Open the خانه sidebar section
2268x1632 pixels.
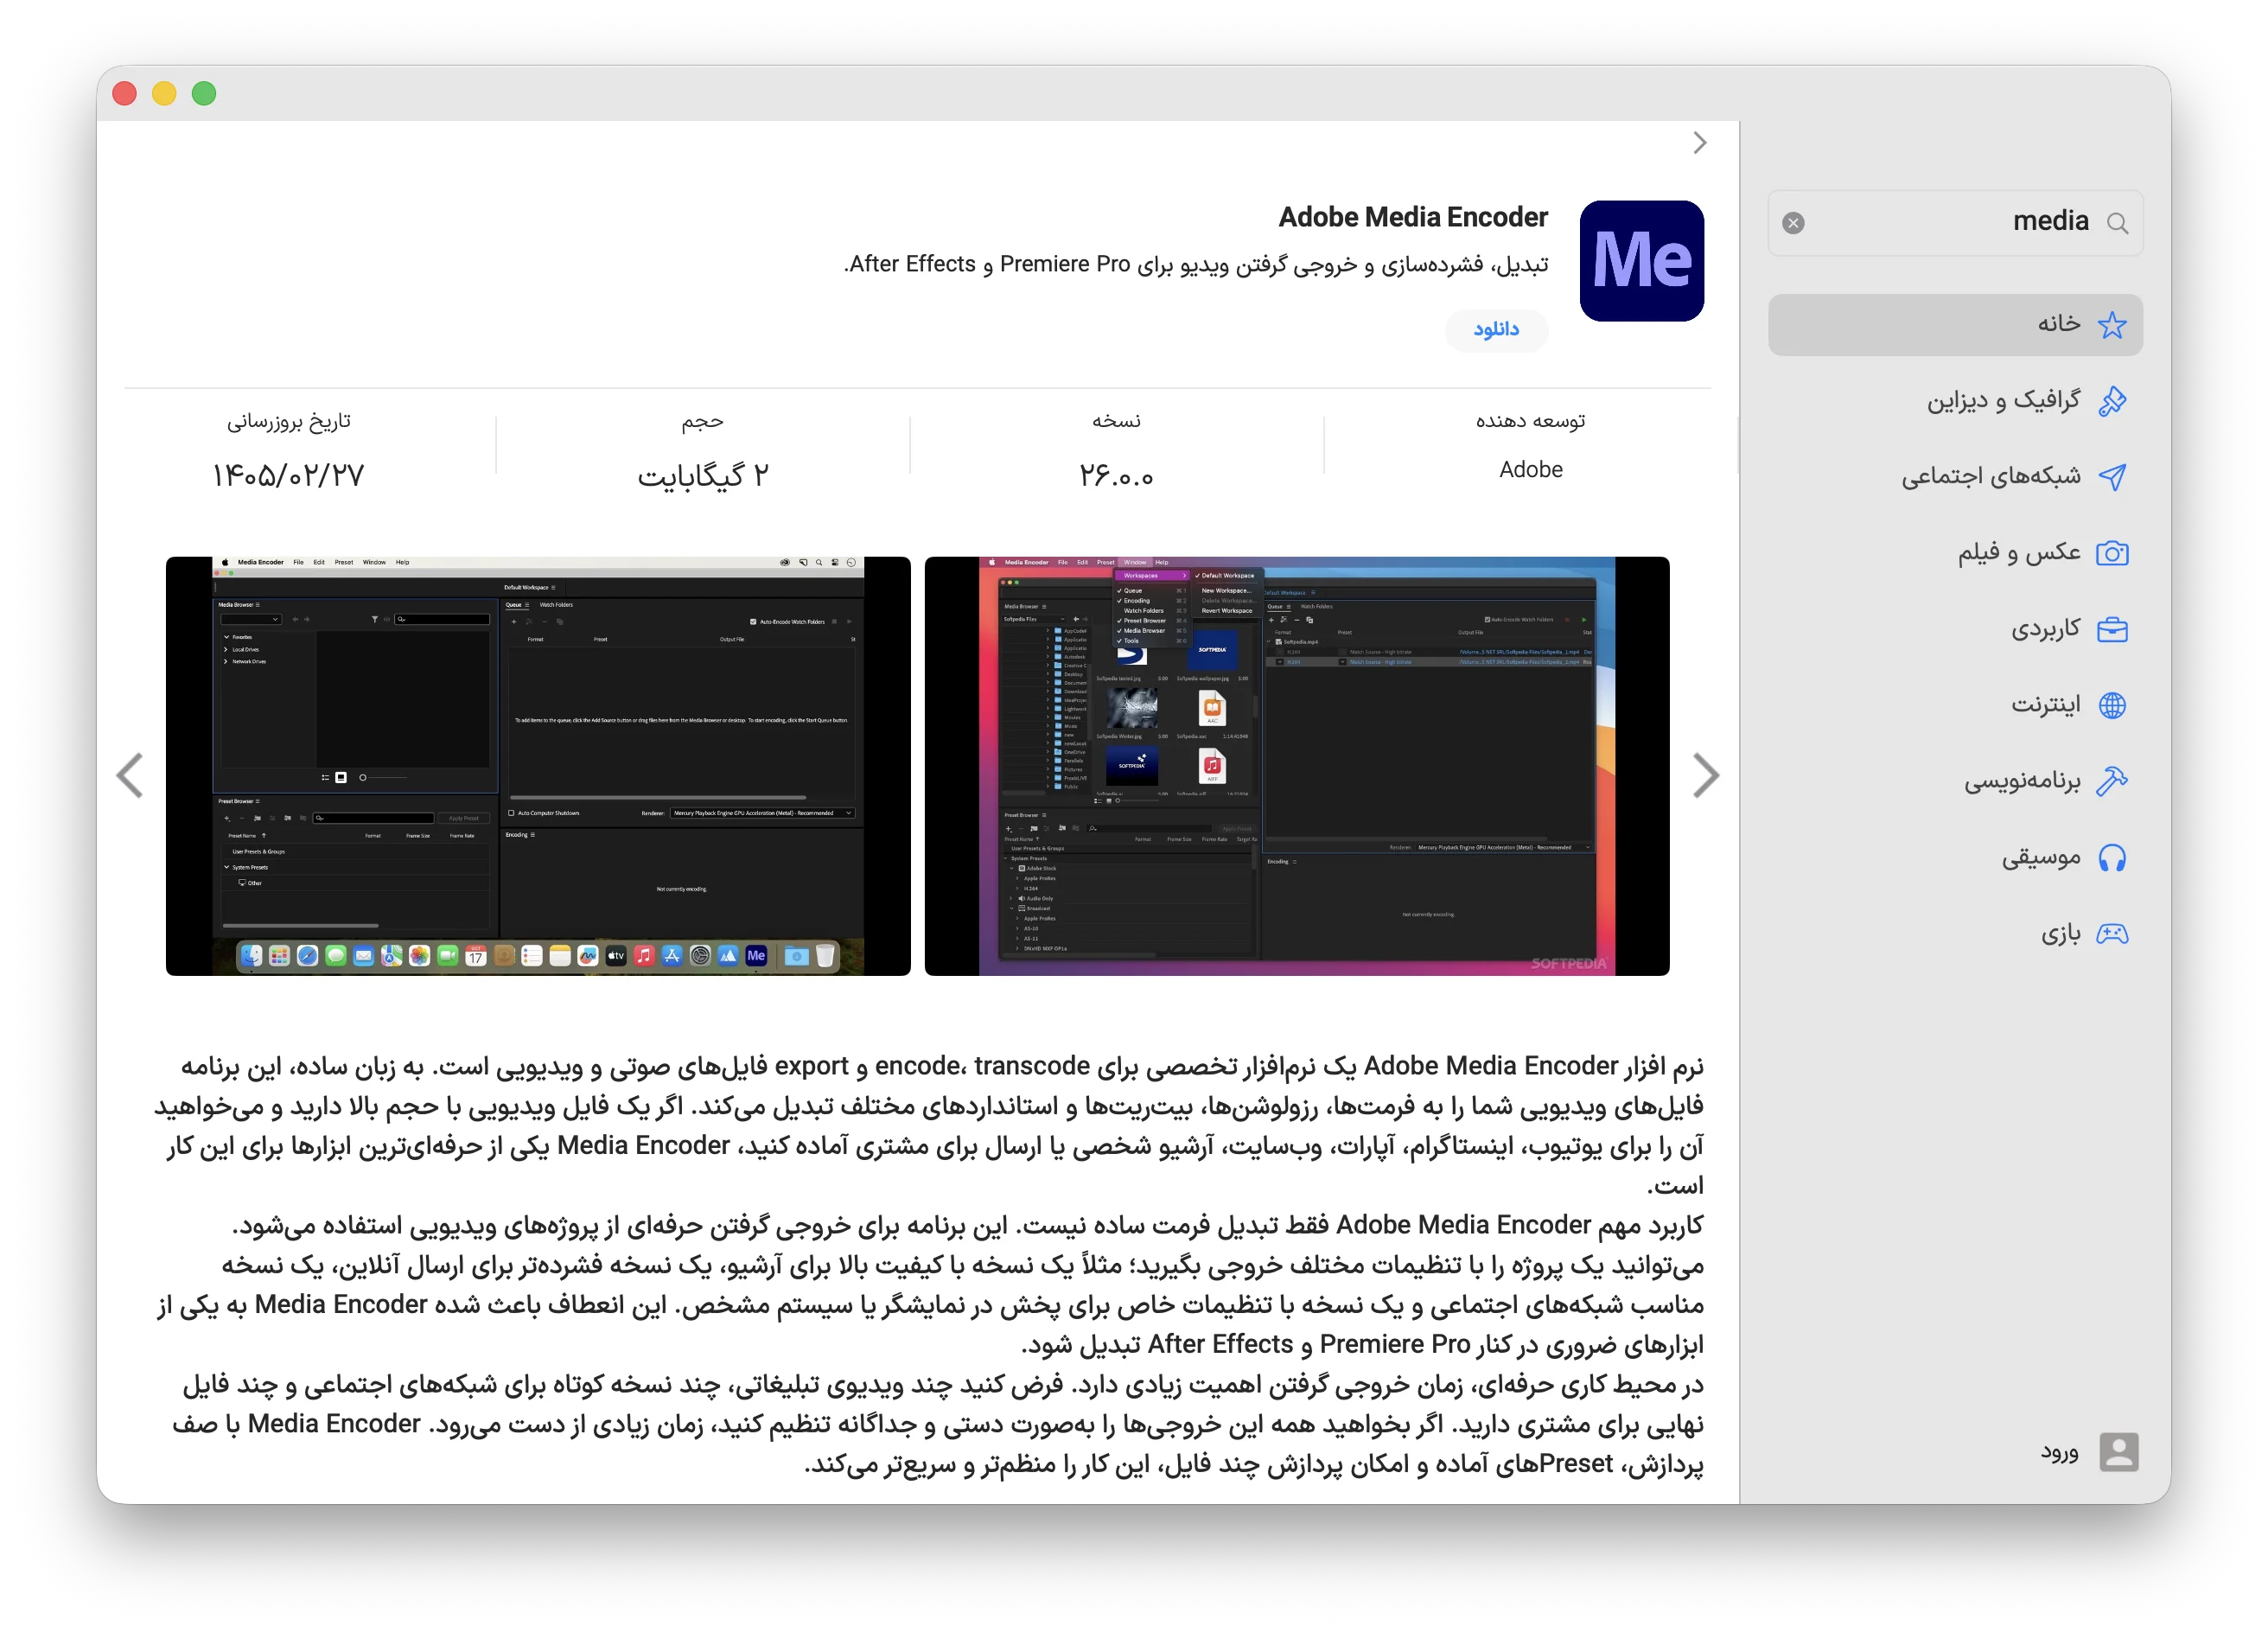click(x=1955, y=324)
